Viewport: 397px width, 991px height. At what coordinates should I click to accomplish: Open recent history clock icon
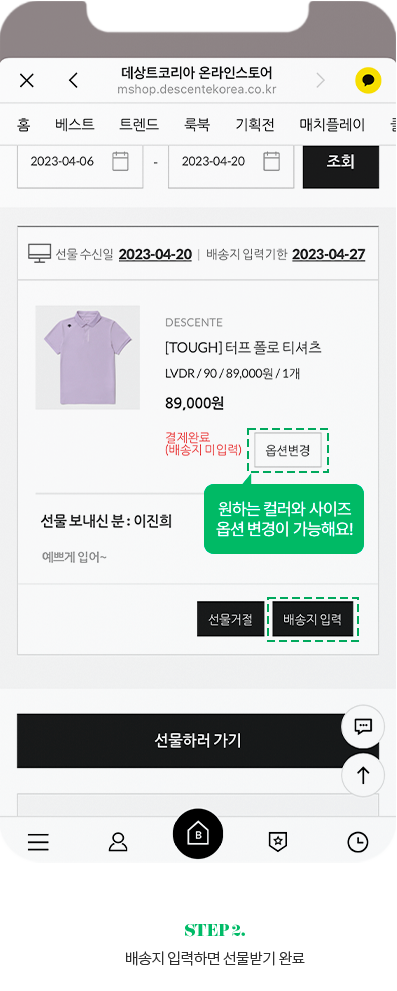(x=358, y=842)
